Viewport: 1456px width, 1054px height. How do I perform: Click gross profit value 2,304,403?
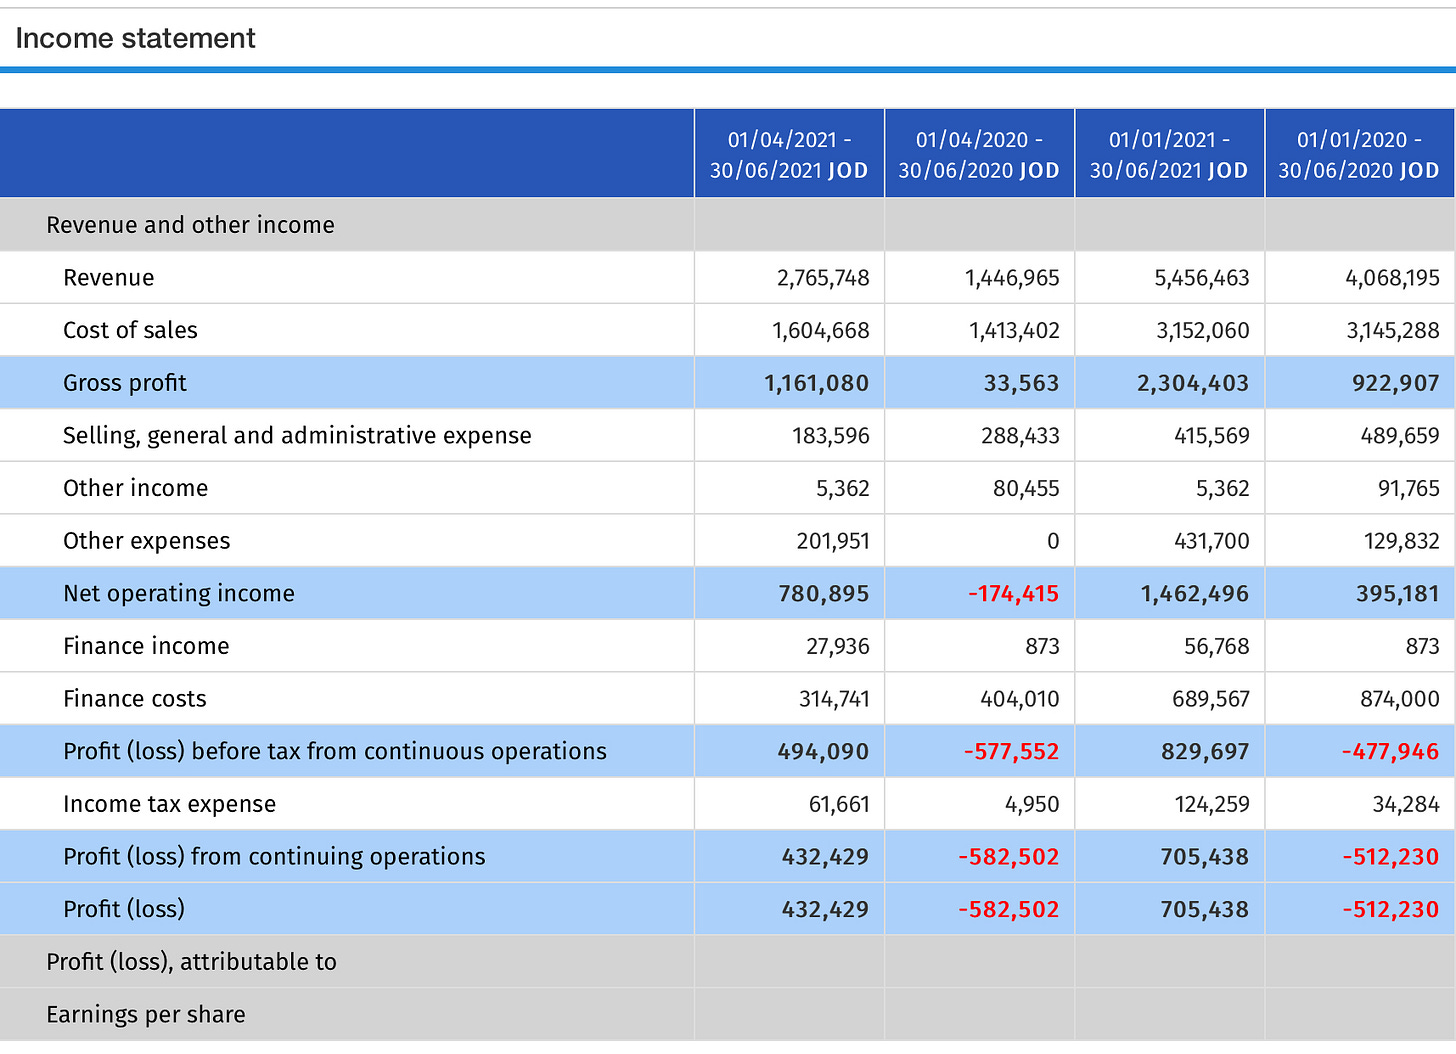[x=1193, y=383]
